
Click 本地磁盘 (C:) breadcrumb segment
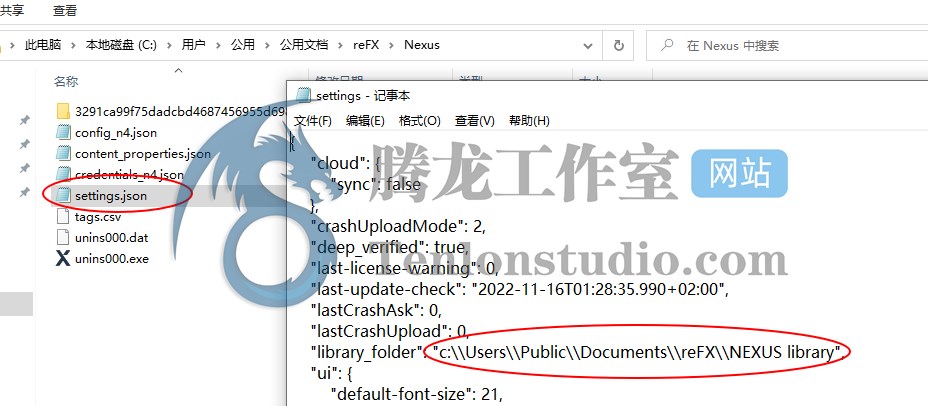click(121, 45)
